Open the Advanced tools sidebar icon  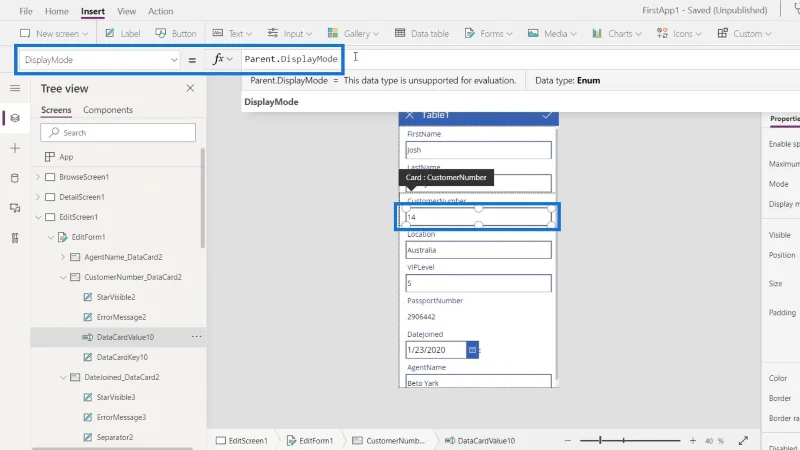click(x=15, y=238)
